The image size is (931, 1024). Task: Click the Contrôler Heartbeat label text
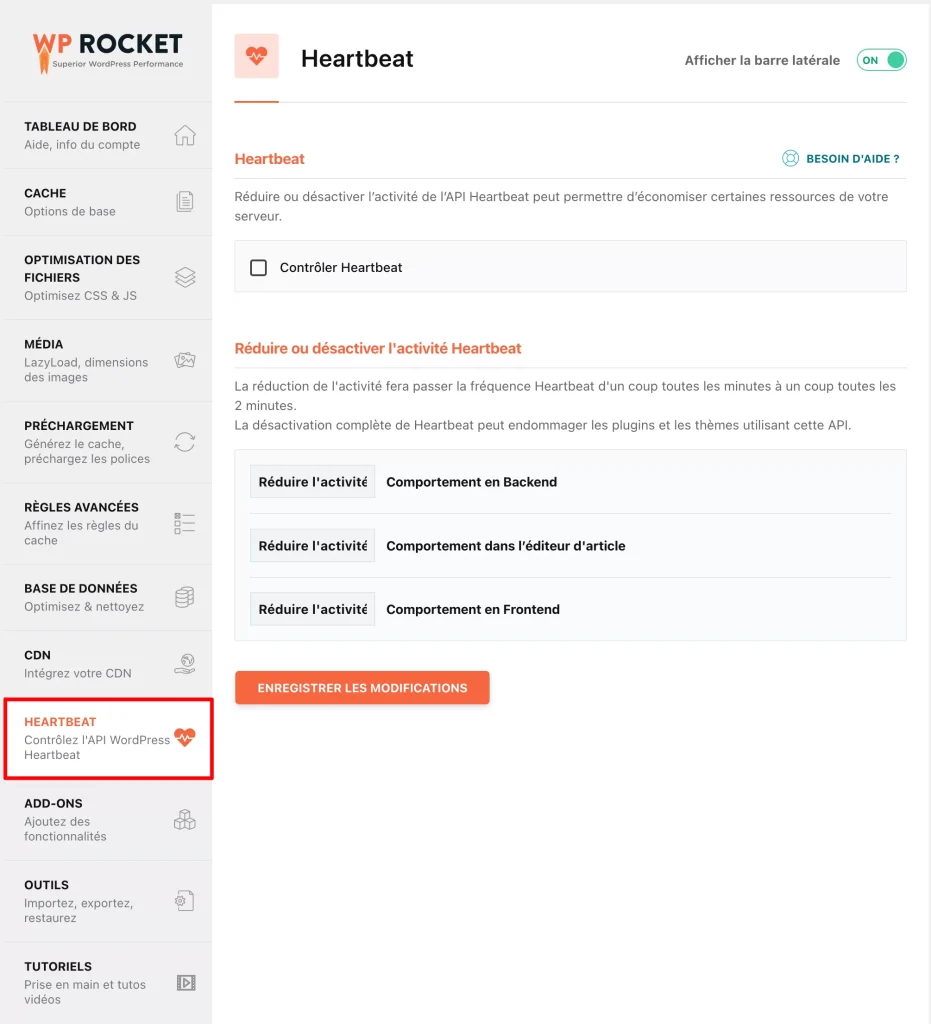[341, 268]
